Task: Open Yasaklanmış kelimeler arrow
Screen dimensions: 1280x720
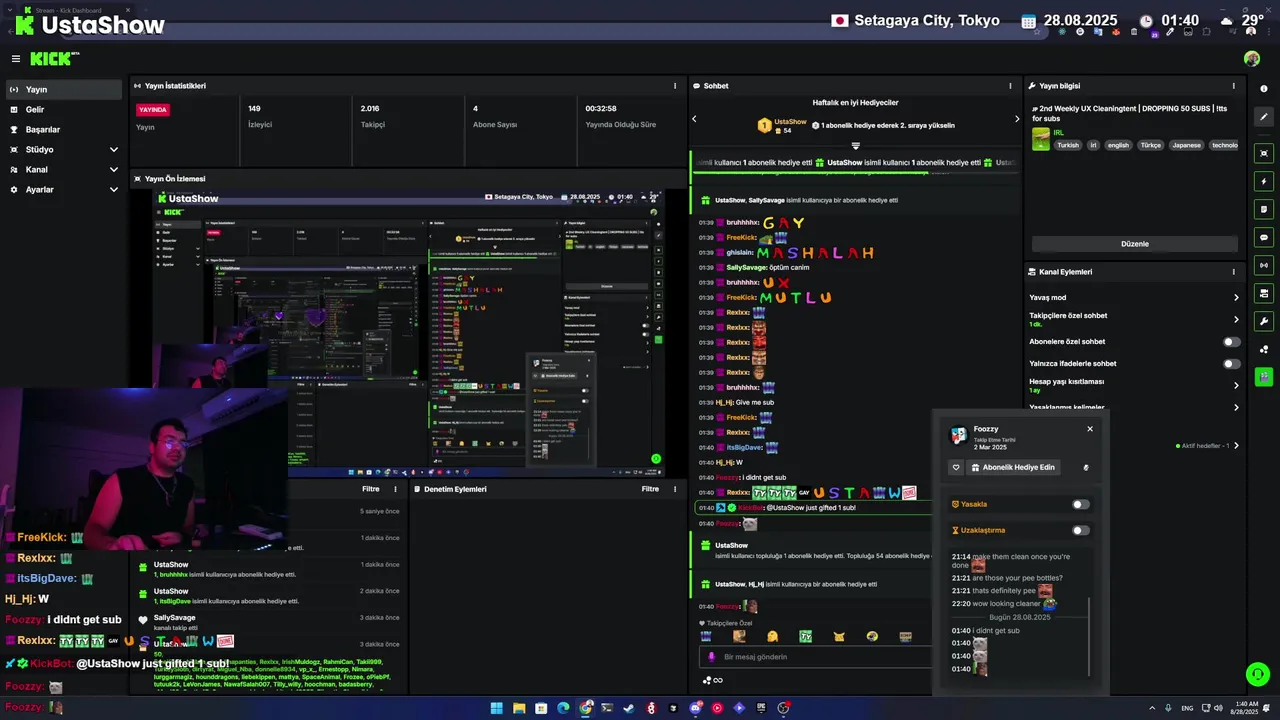Action: tap(1236, 408)
